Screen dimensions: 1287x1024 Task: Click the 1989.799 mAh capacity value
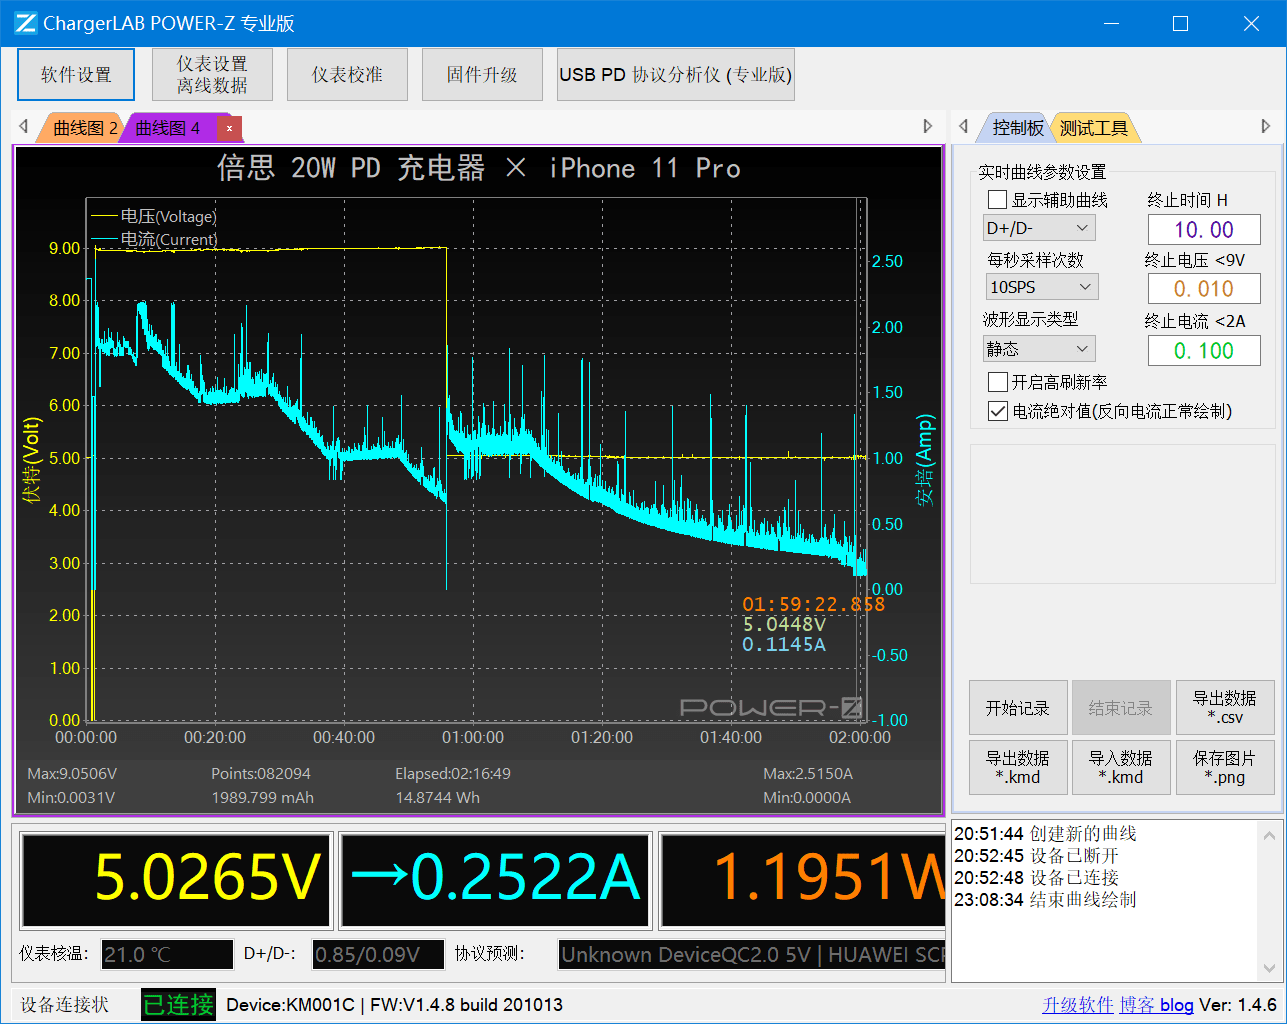click(x=262, y=798)
